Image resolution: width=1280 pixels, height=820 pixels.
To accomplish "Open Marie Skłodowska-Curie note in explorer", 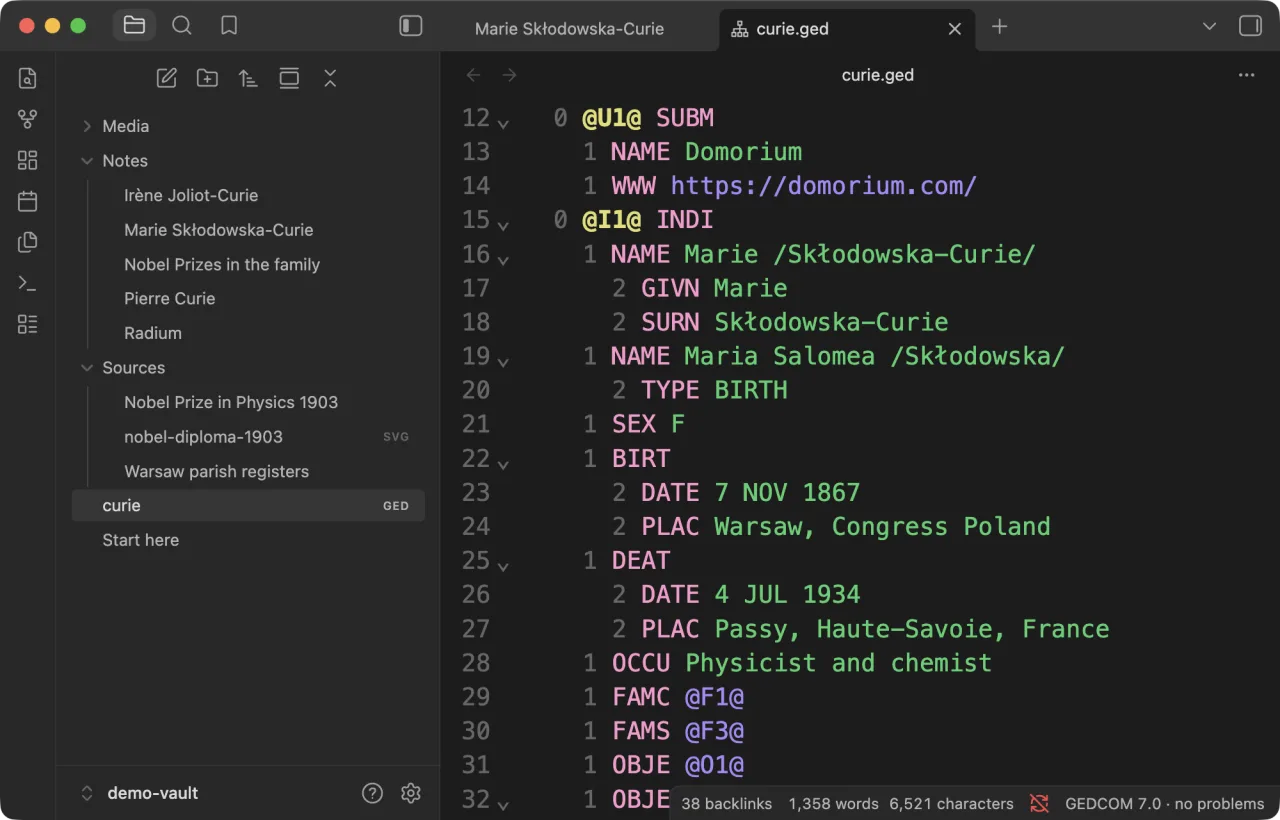I will click(x=219, y=230).
